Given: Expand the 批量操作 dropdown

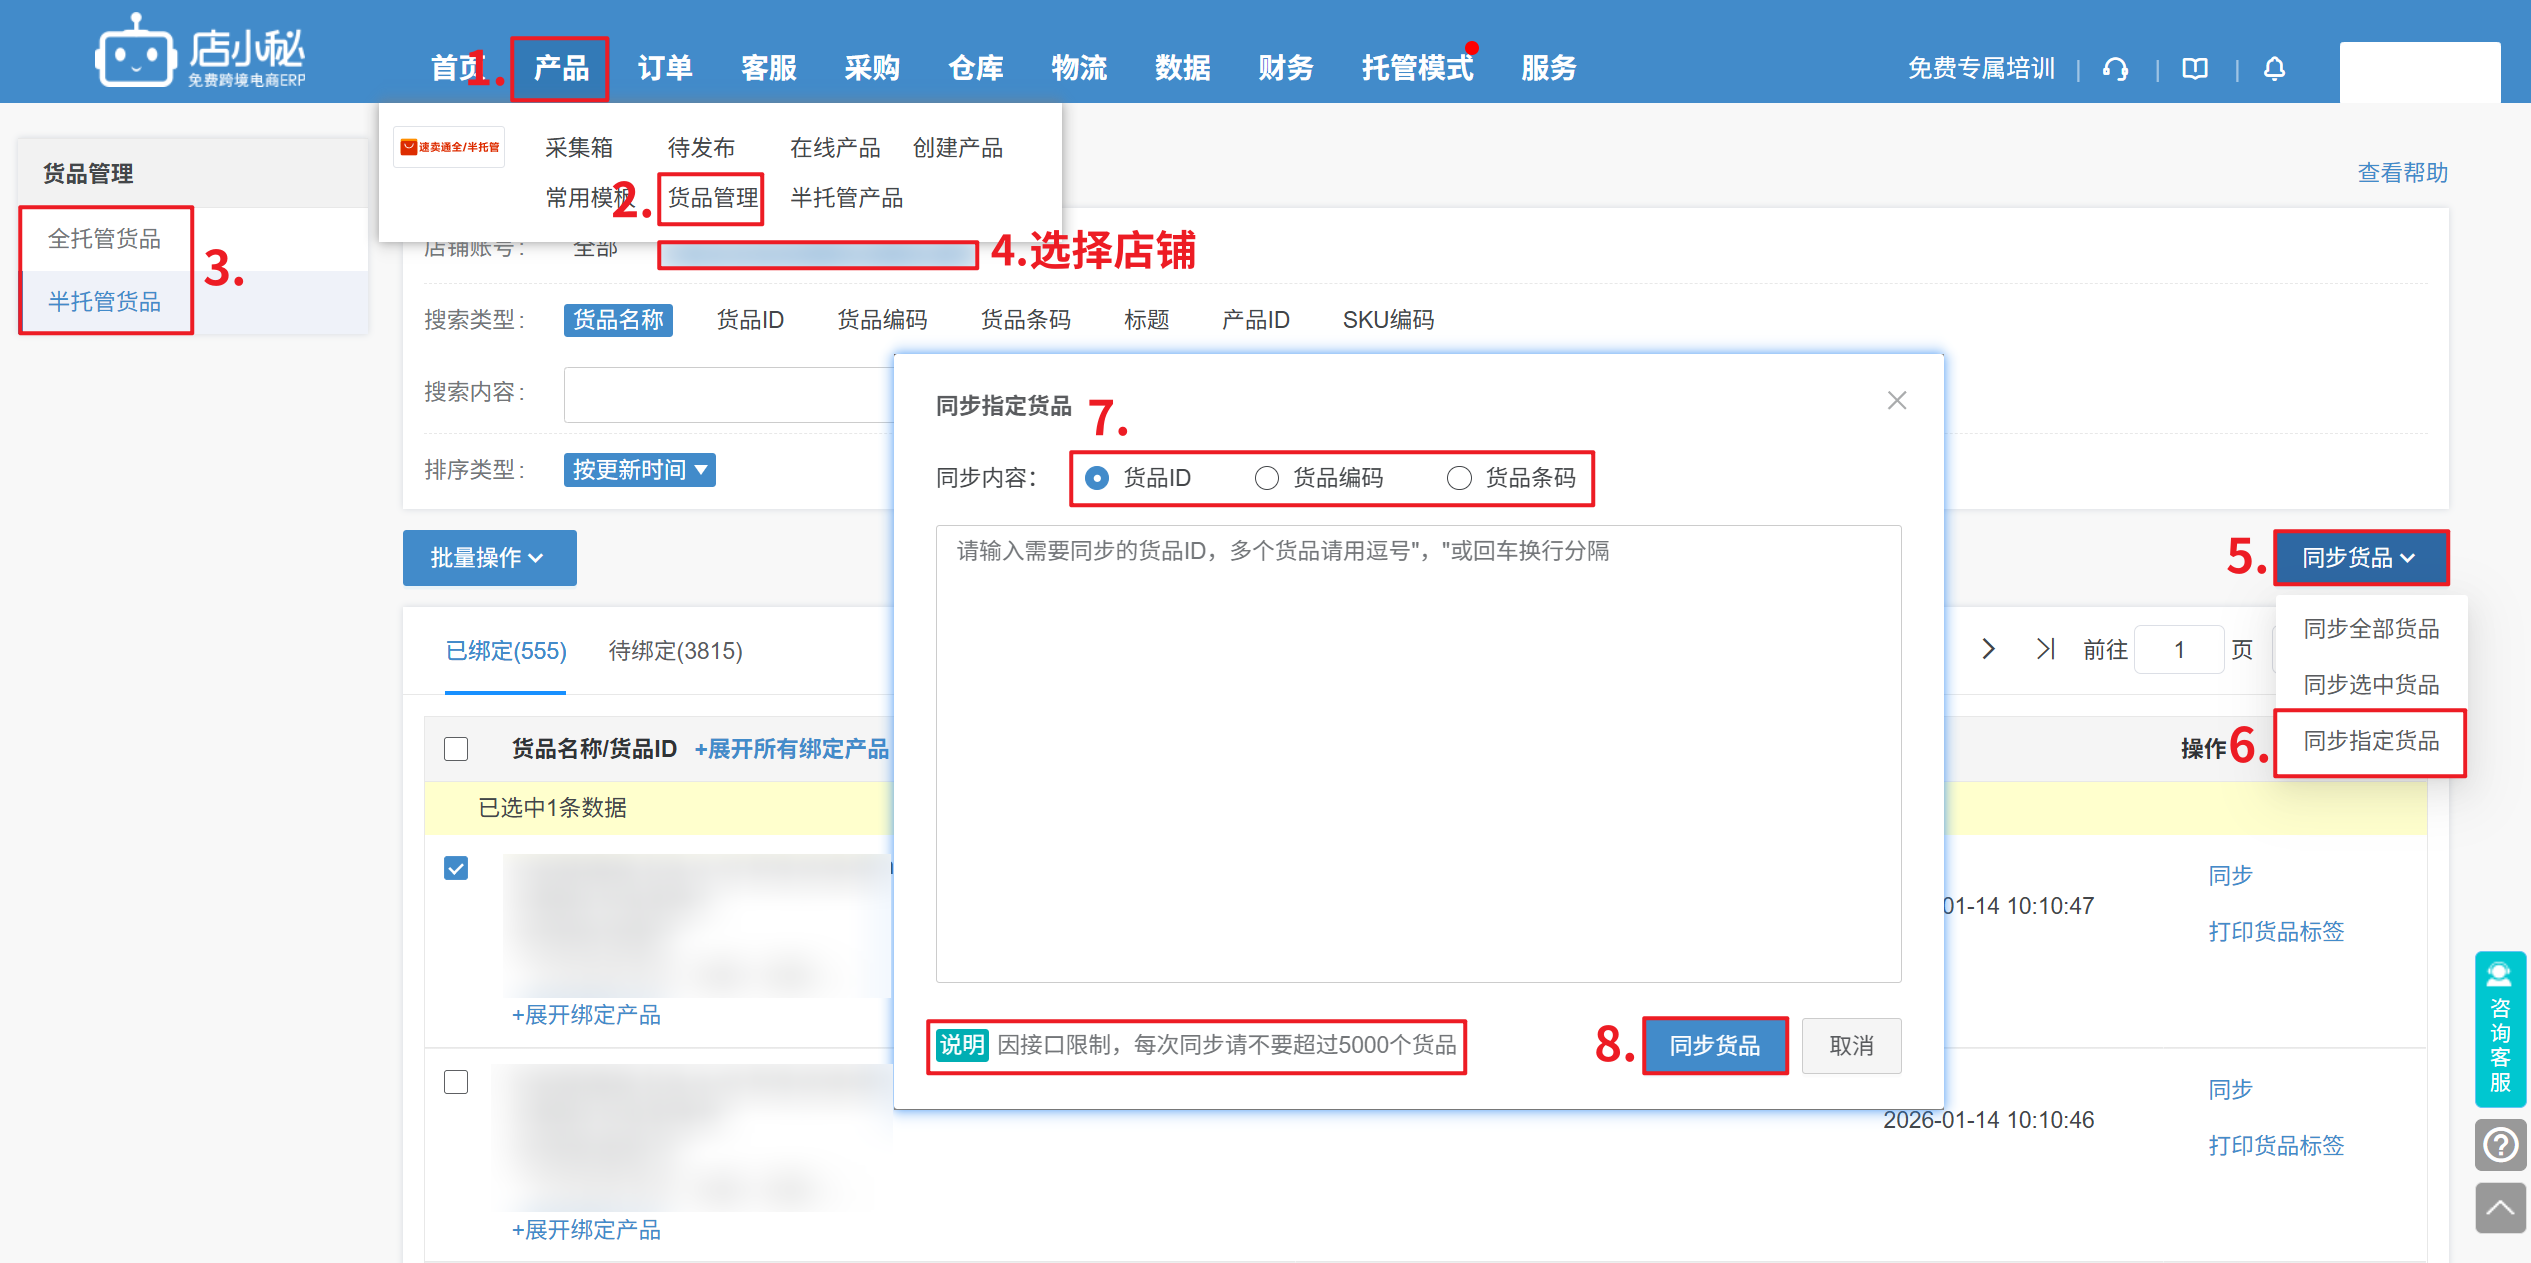Looking at the screenshot, I should [x=489, y=558].
